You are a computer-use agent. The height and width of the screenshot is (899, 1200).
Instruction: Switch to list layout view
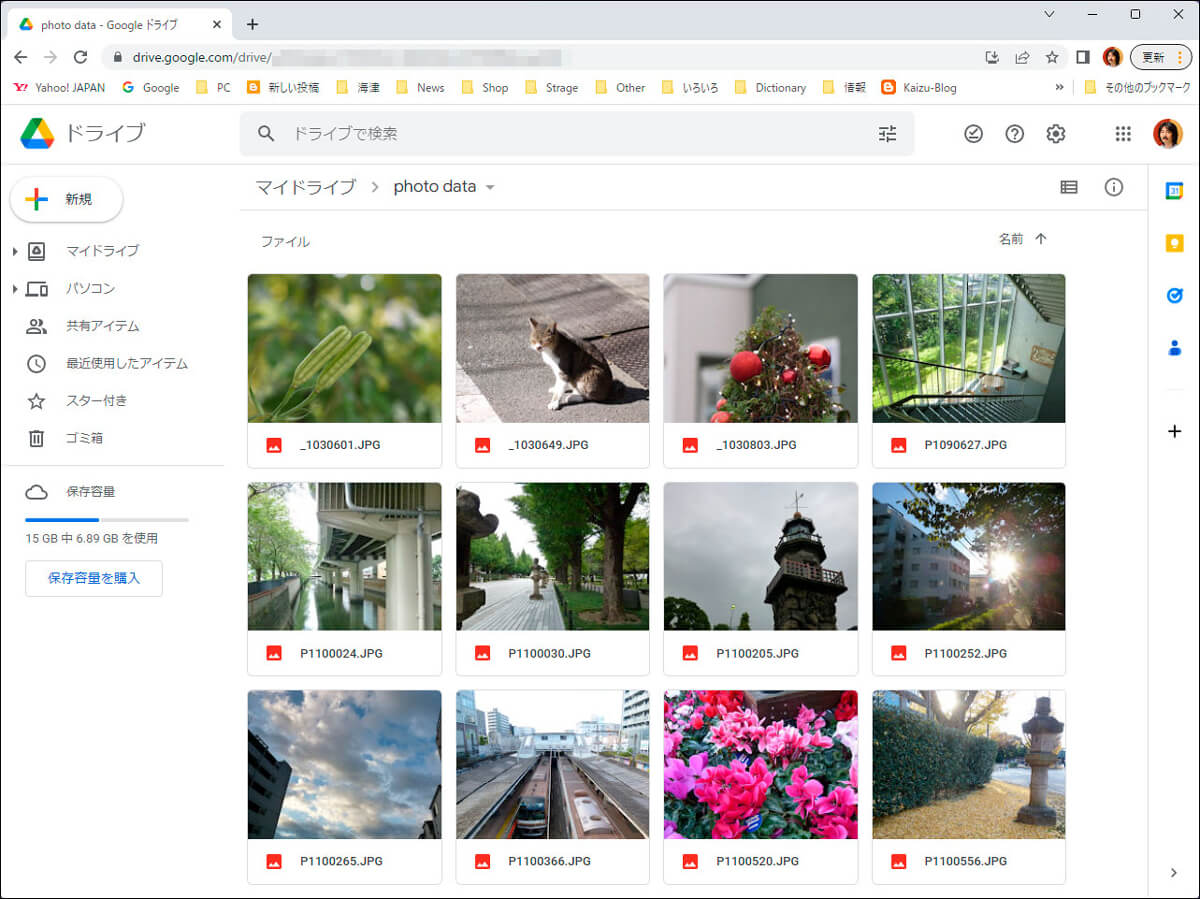1069,187
